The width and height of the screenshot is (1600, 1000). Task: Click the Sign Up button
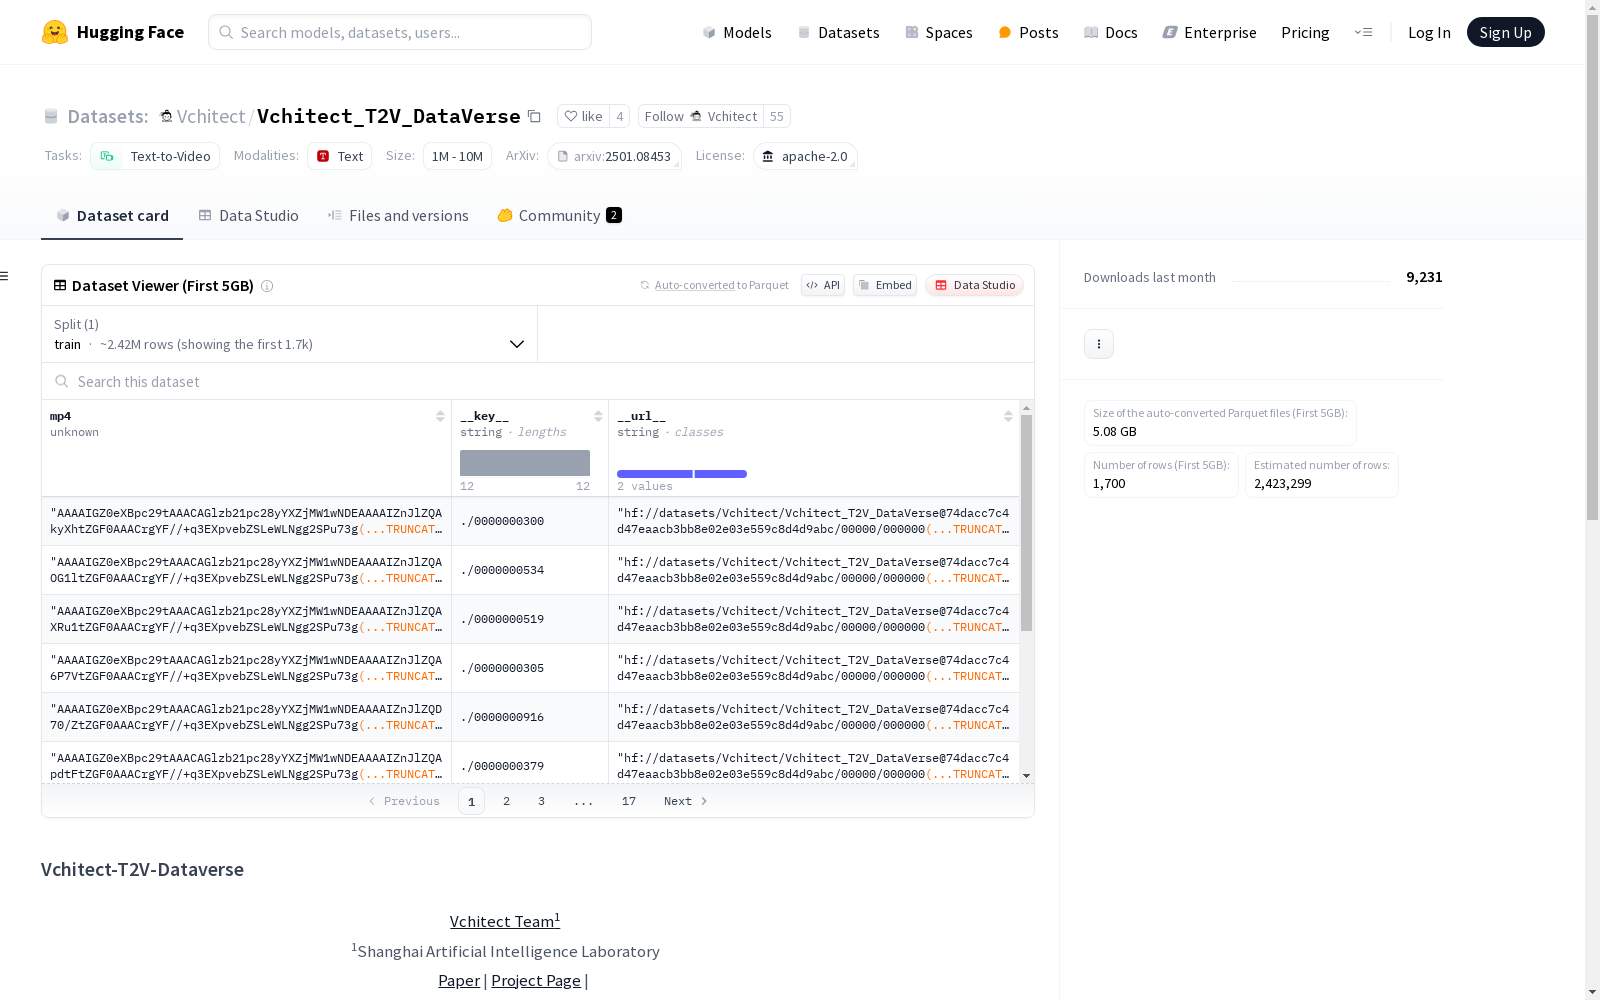pos(1505,32)
